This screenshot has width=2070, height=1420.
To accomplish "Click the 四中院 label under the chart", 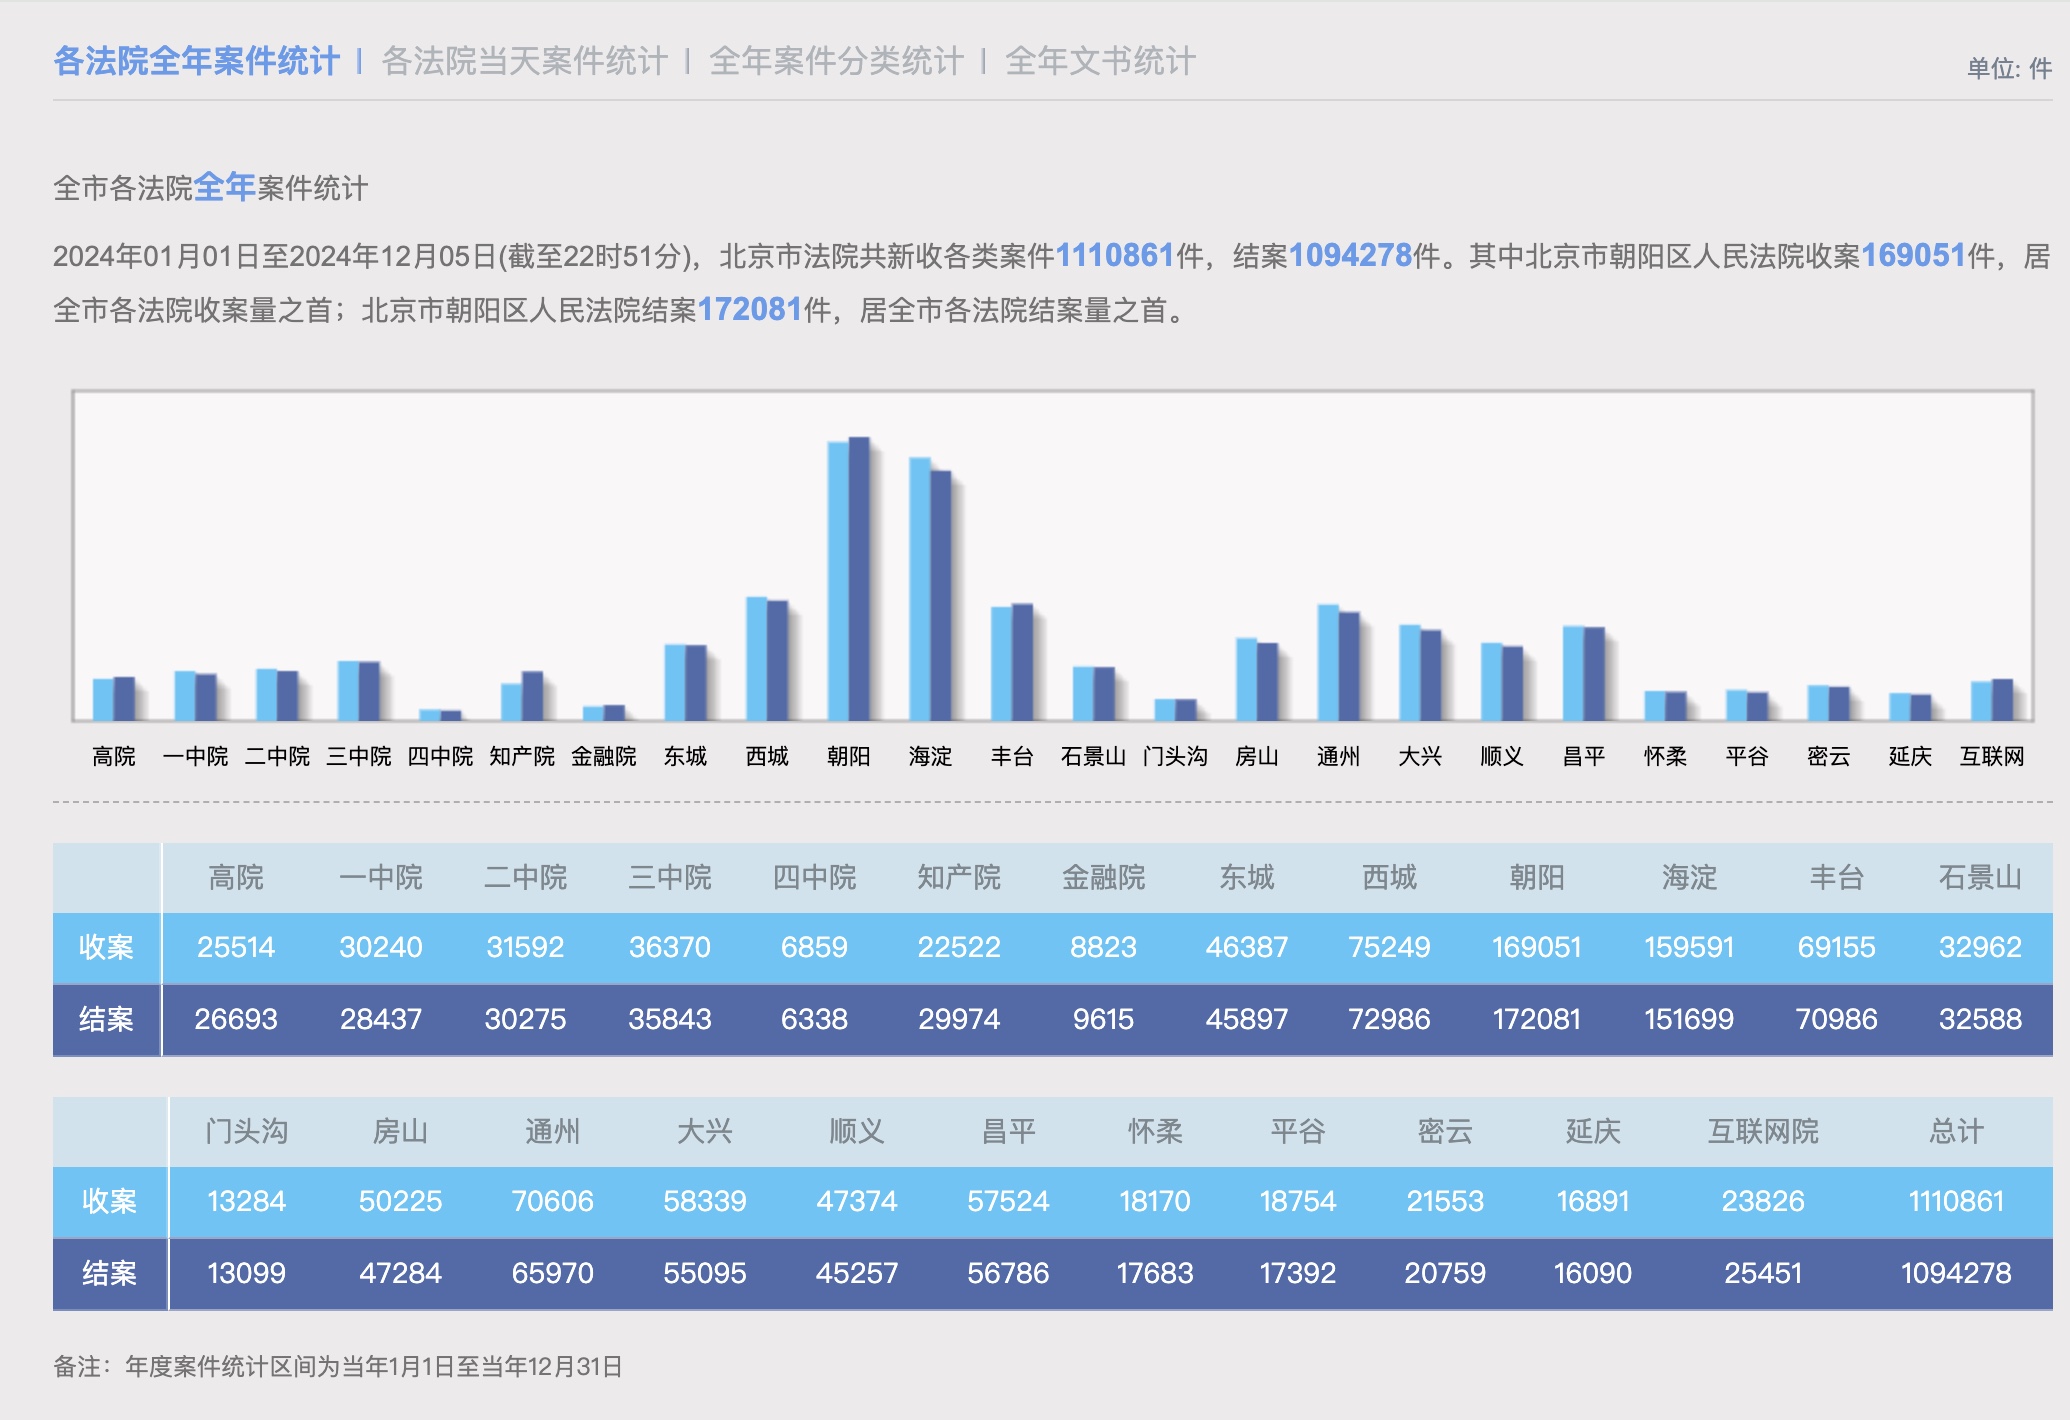I will tap(440, 757).
